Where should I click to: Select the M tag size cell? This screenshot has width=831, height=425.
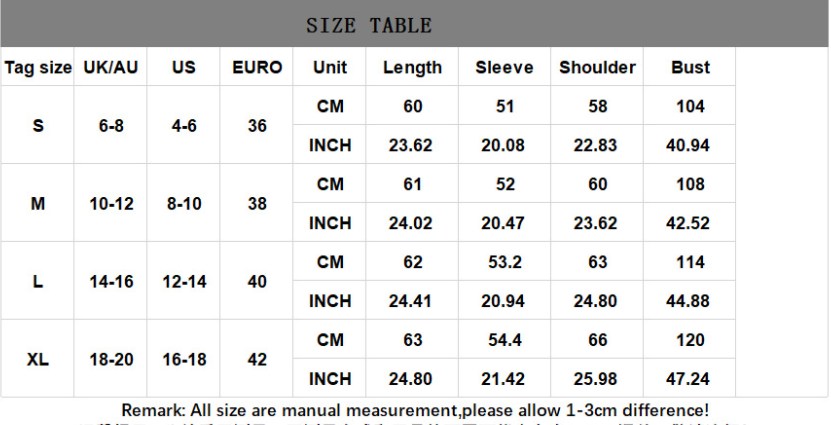pyautogui.click(x=38, y=203)
